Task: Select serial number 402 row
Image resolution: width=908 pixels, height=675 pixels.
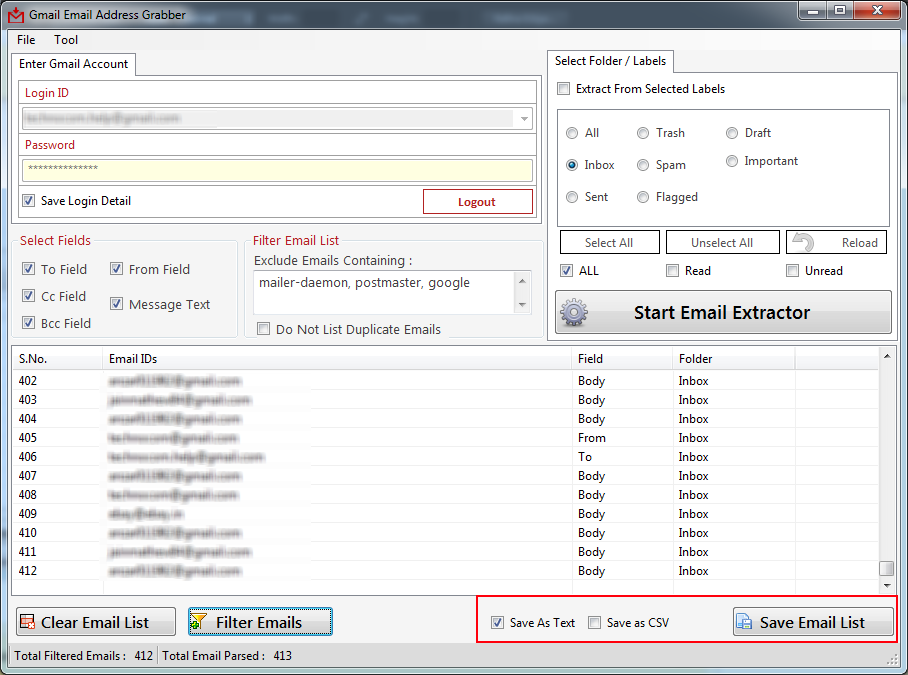Action: click(445, 381)
